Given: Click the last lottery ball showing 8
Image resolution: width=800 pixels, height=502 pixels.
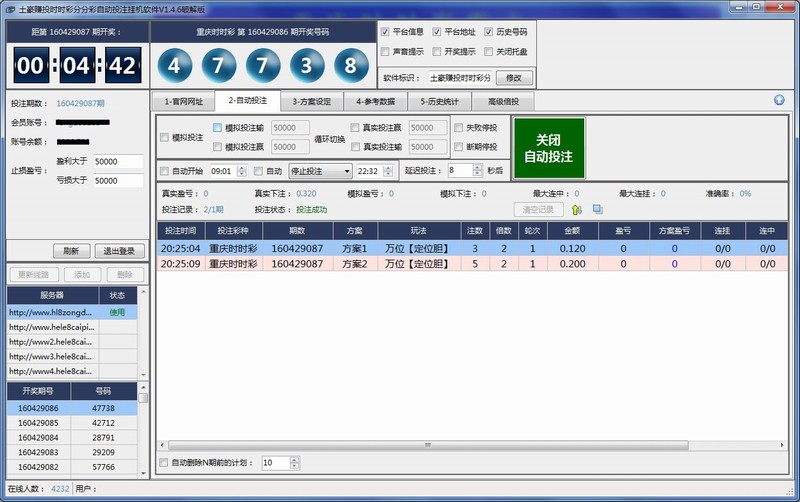Looking at the screenshot, I should (x=349, y=67).
